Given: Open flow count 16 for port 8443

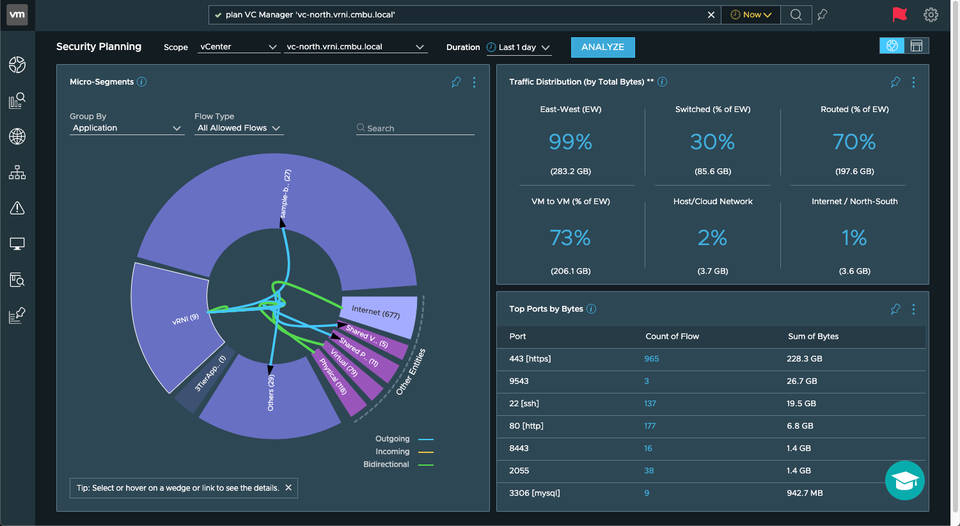Looking at the screenshot, I should [x=648, y=448].
